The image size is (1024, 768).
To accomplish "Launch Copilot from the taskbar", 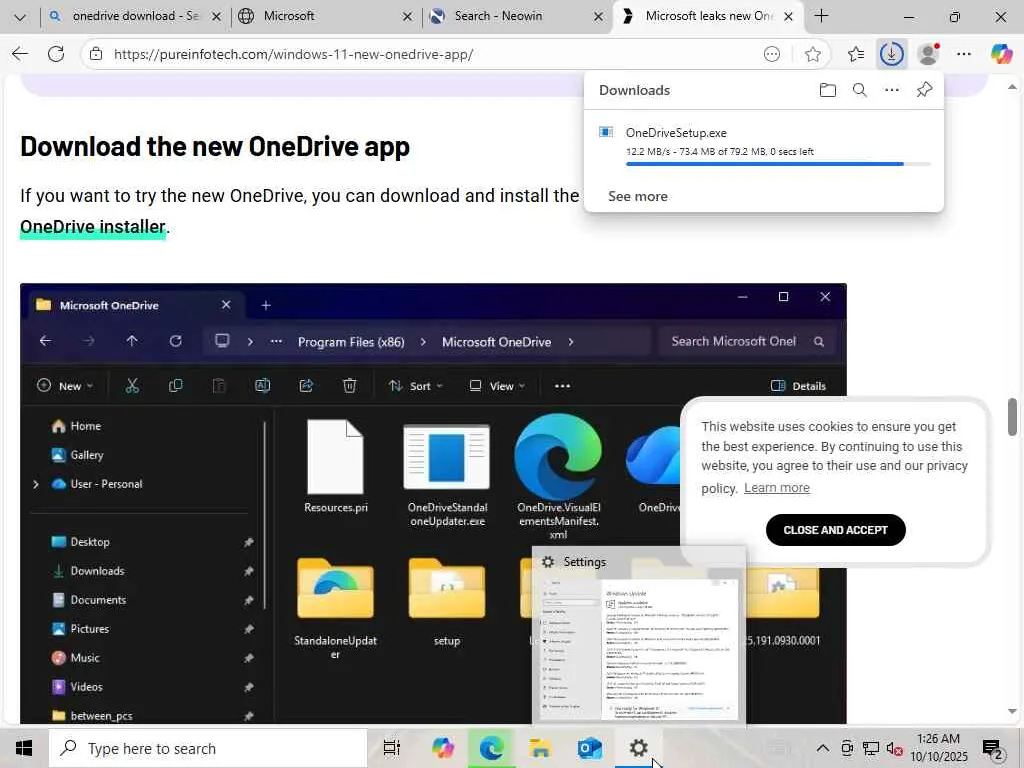I will click(443, 748).
